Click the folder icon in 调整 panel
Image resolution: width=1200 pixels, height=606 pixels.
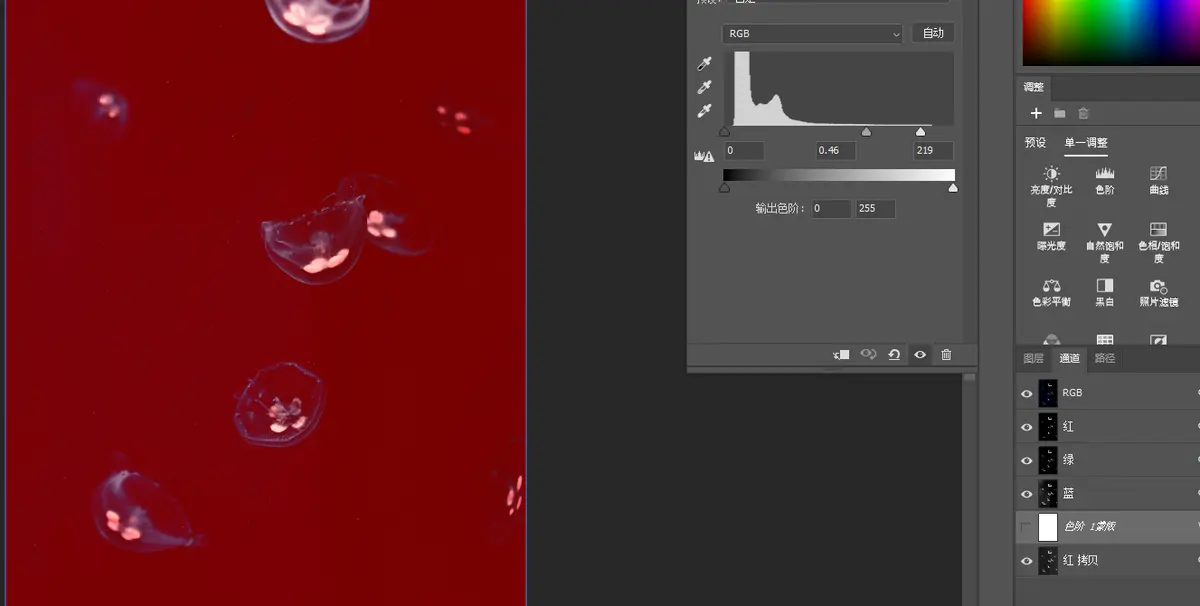[1060, 113]
